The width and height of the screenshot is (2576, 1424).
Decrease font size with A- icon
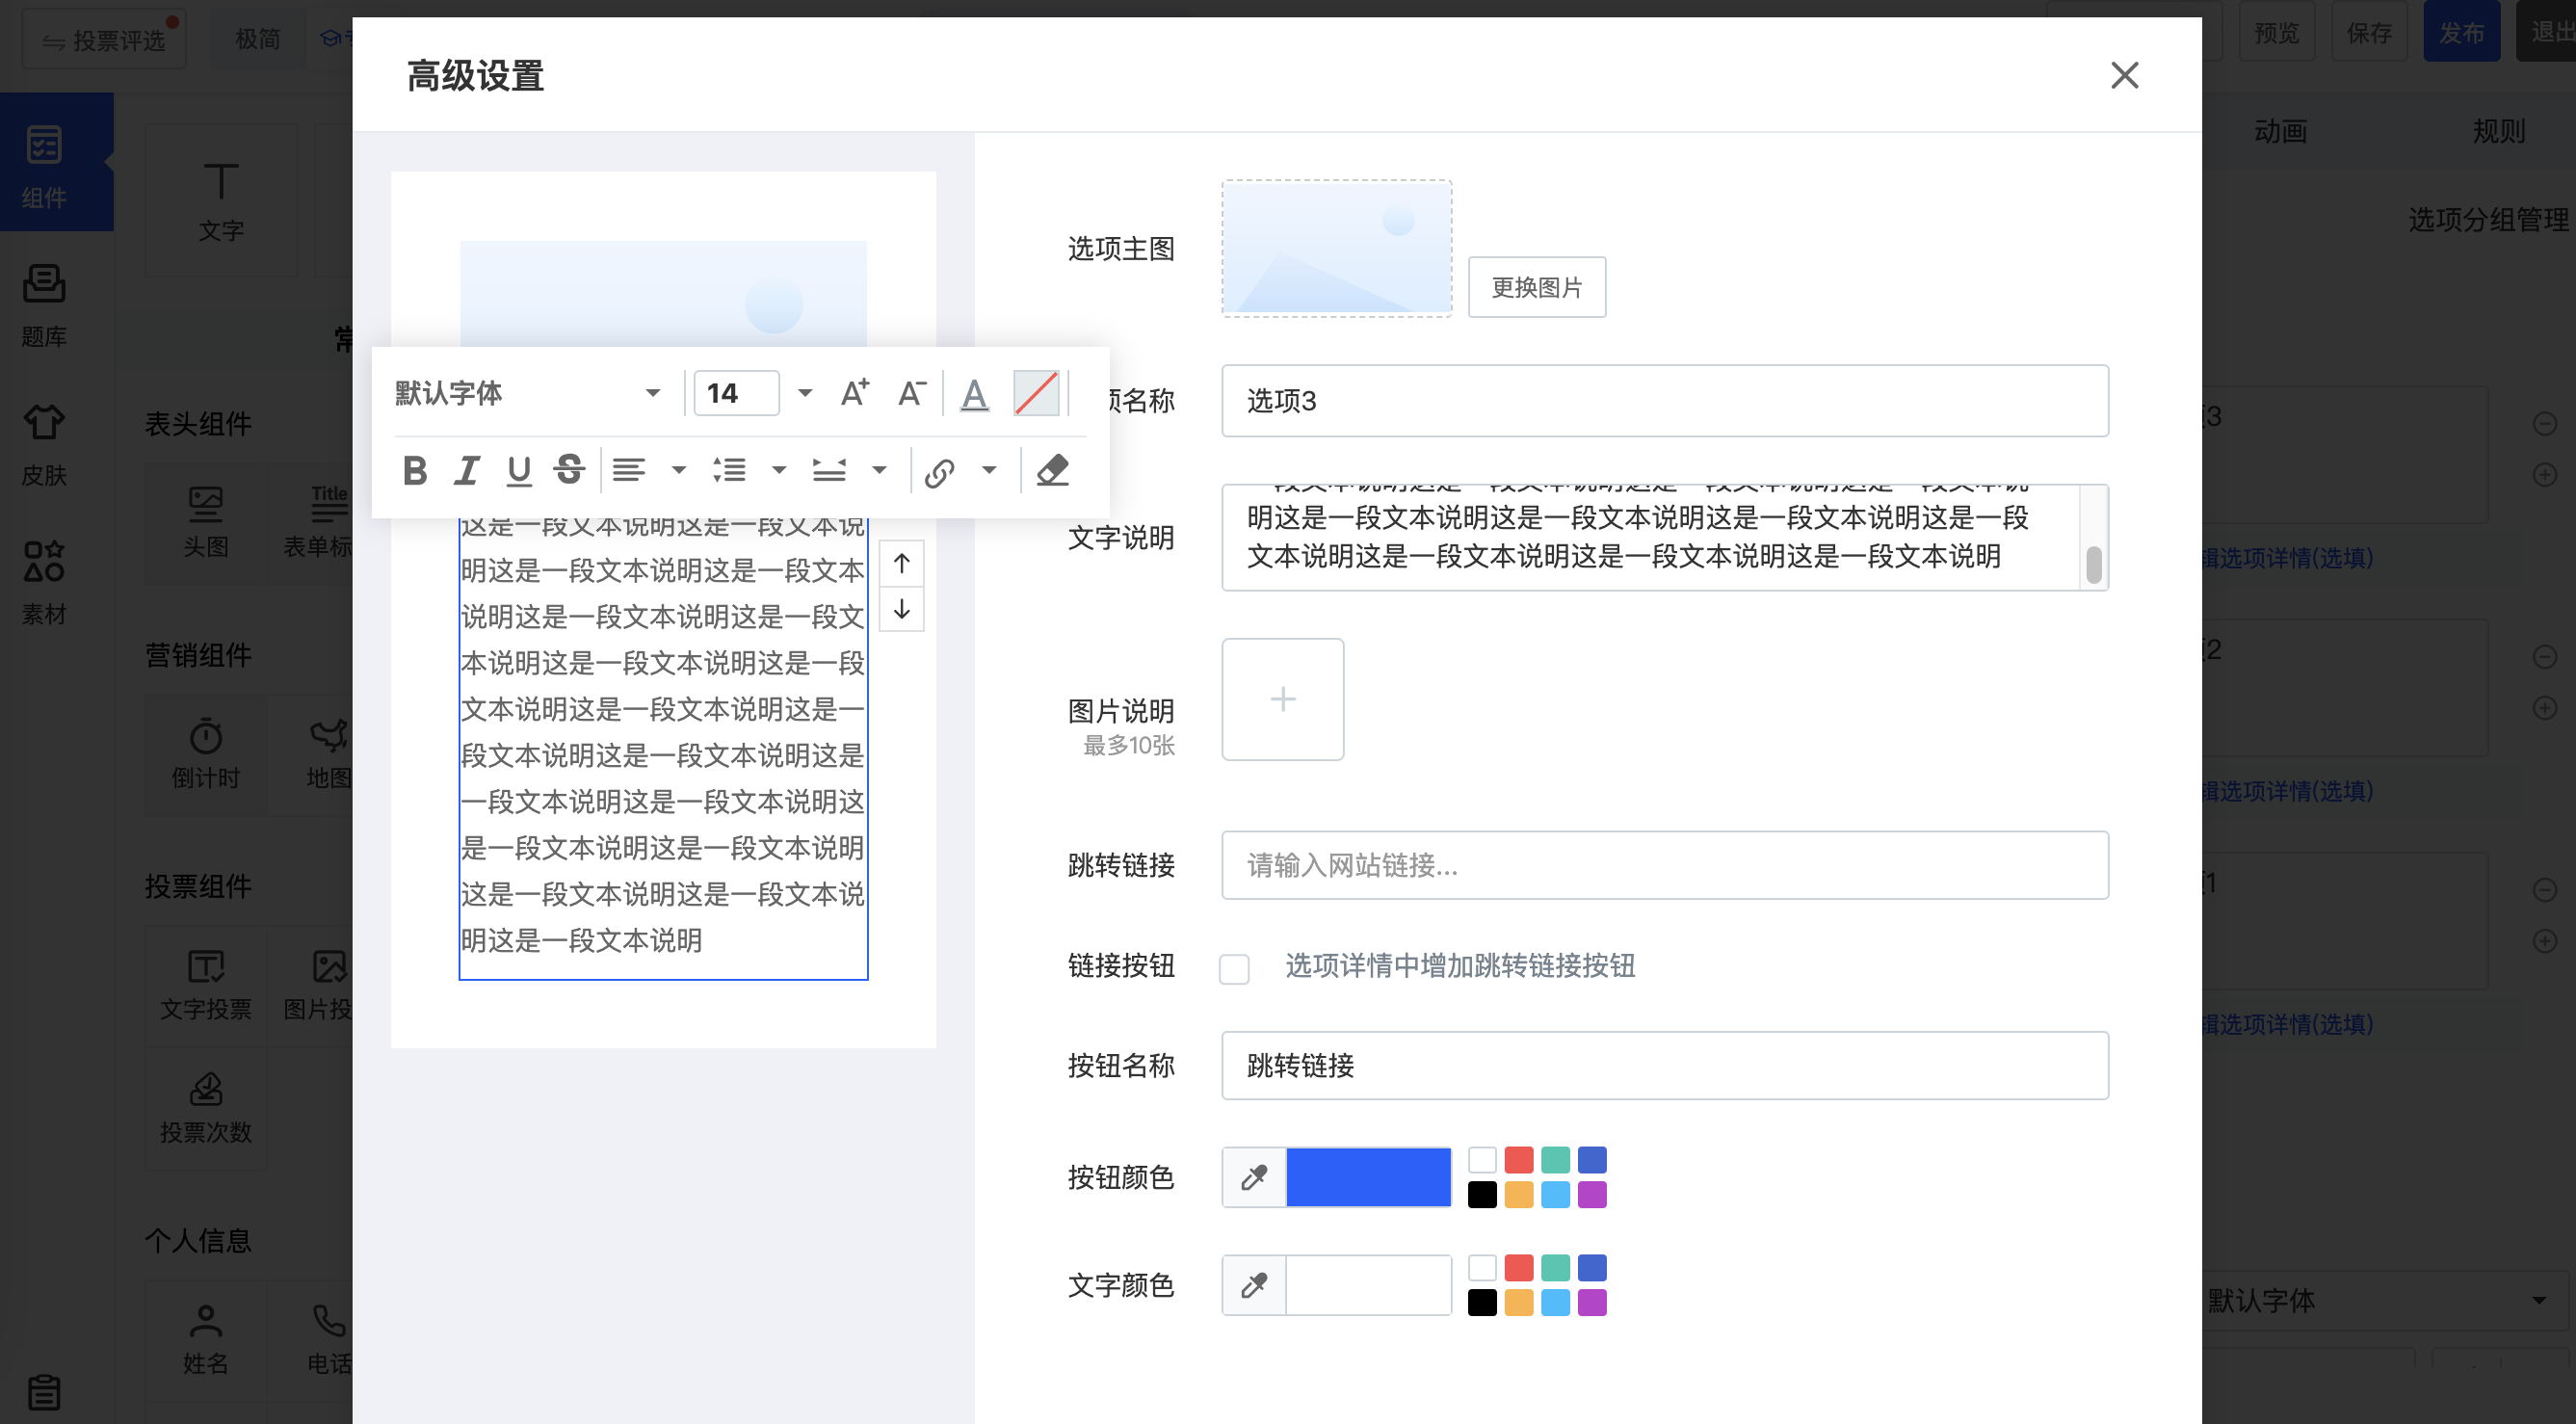pyautogui.click(x=911, y=393)
